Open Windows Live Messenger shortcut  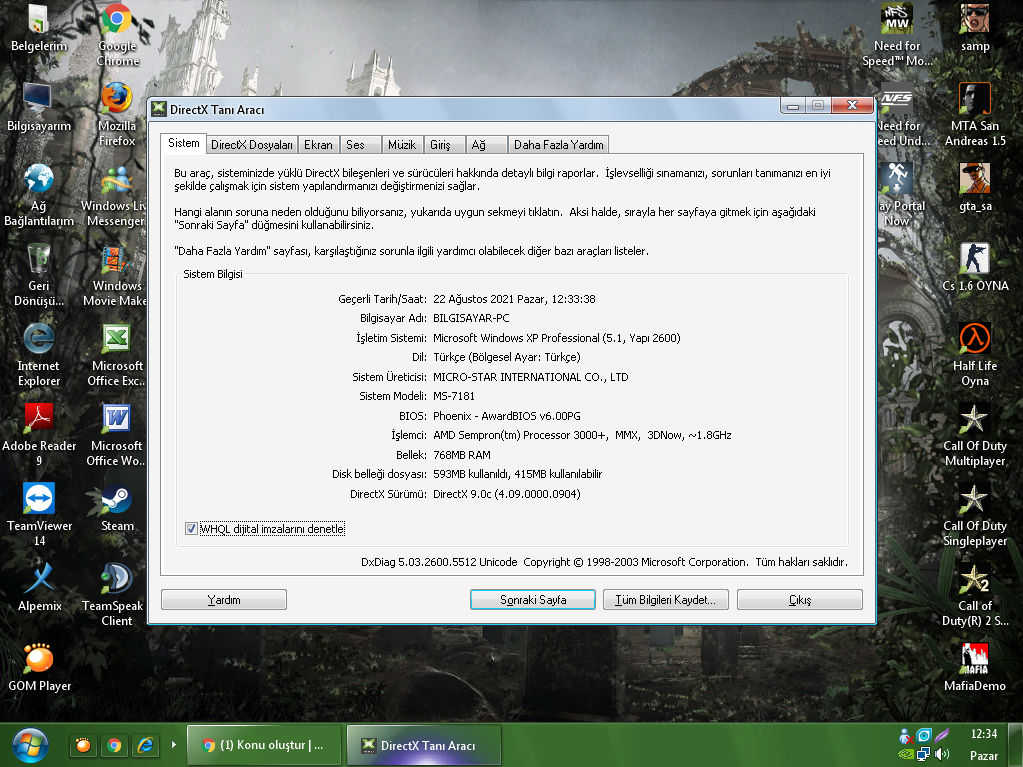[x=116, y=195]
